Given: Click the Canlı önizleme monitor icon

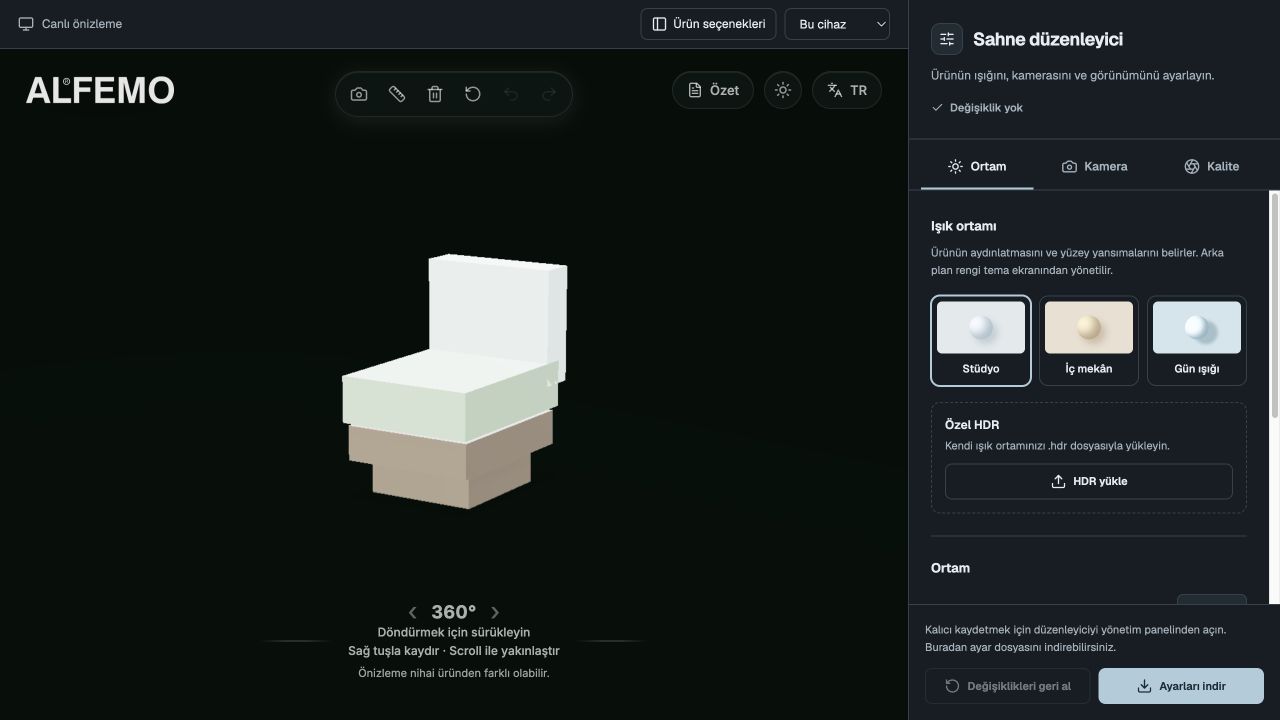Looking at the screenshot, I should tap(26, 24).
